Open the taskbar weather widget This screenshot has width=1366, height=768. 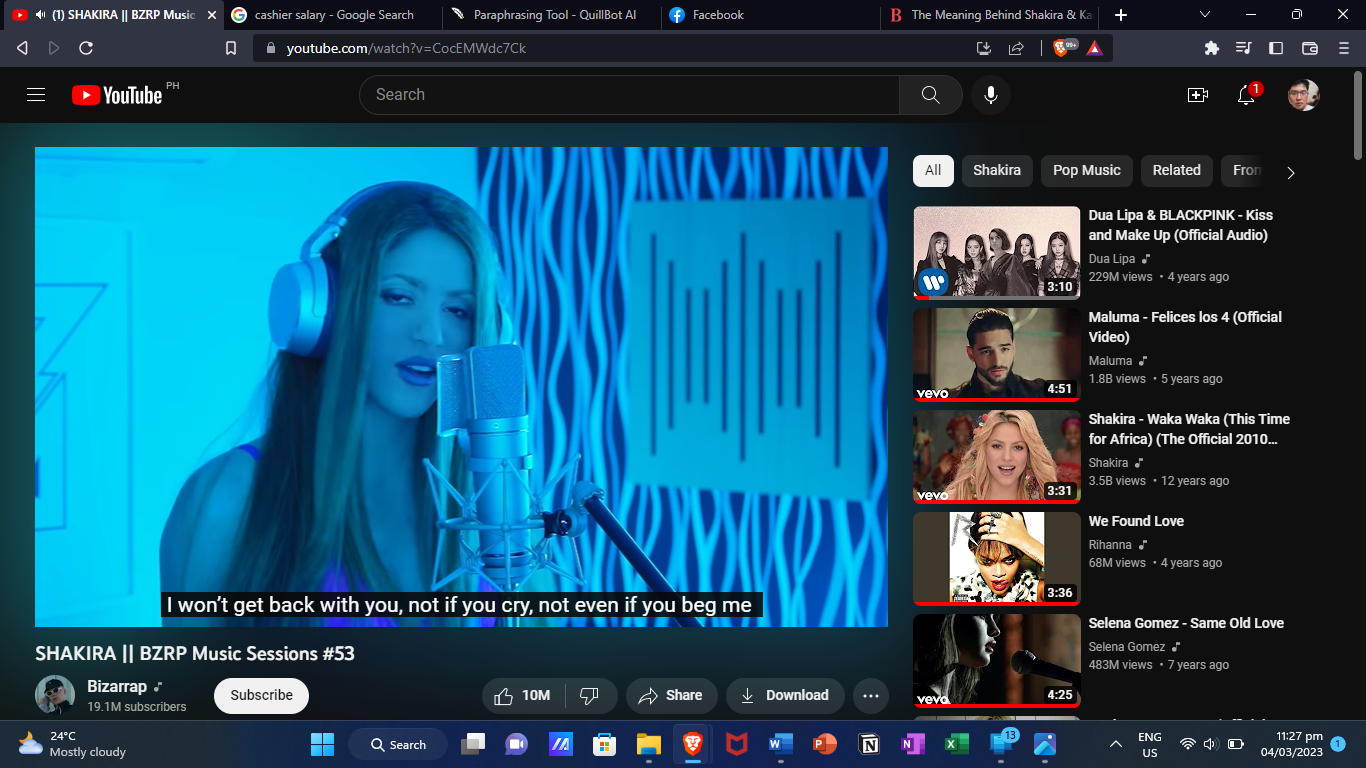tap(72, 744)
